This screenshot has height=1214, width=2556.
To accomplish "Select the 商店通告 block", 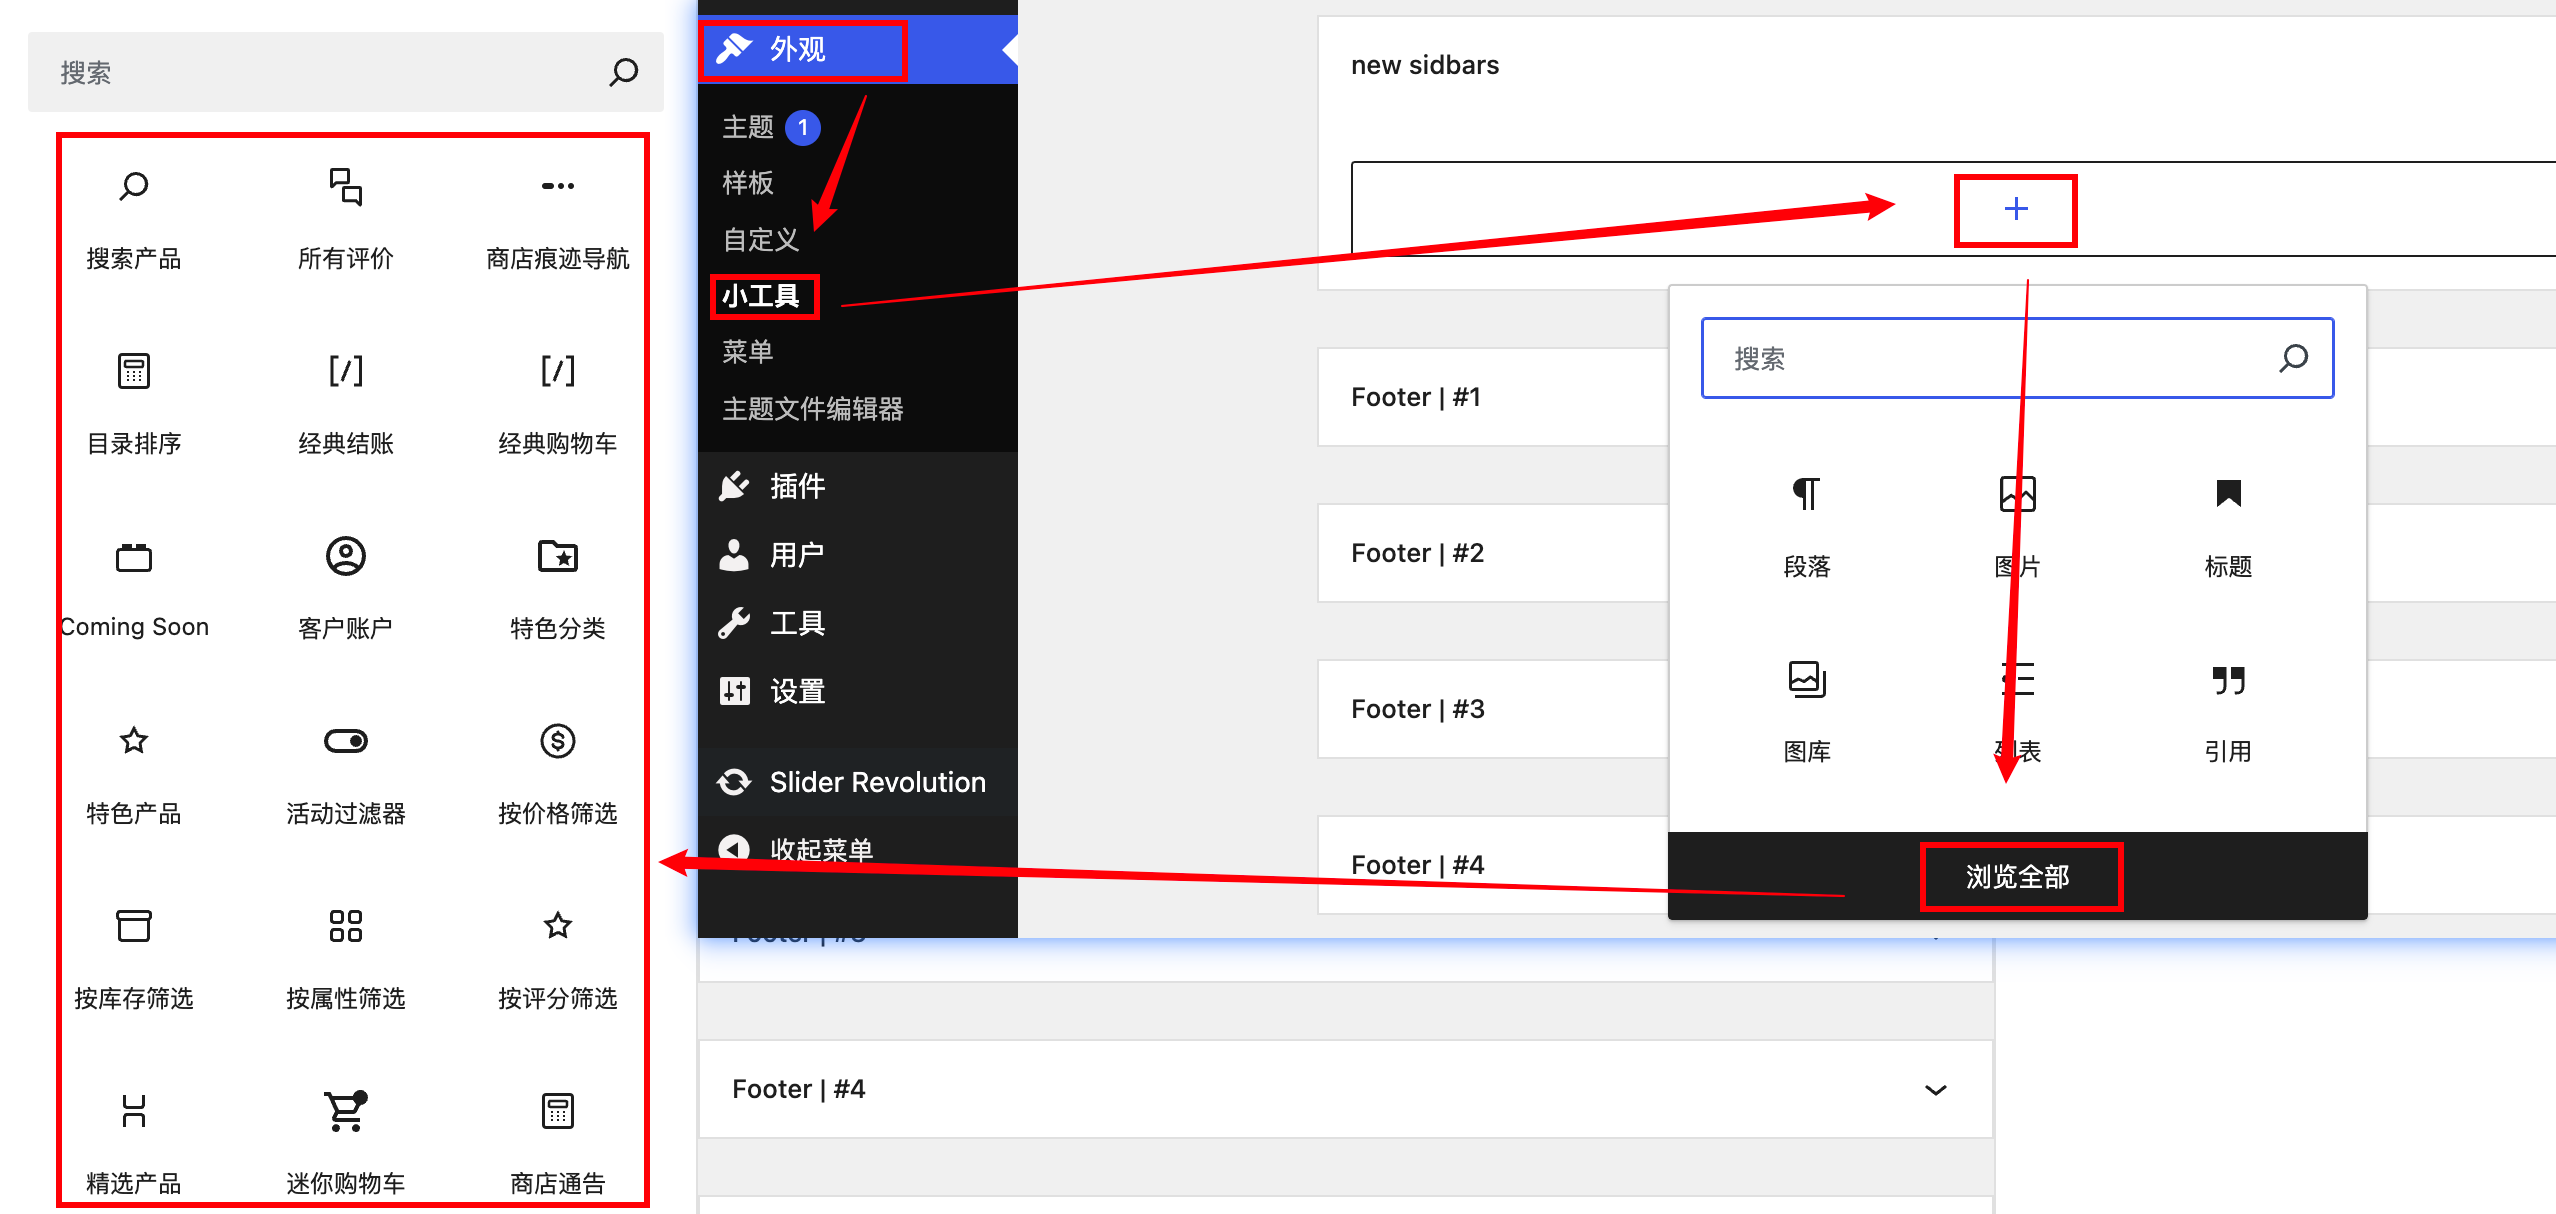I will click(x=558, y=1145).
